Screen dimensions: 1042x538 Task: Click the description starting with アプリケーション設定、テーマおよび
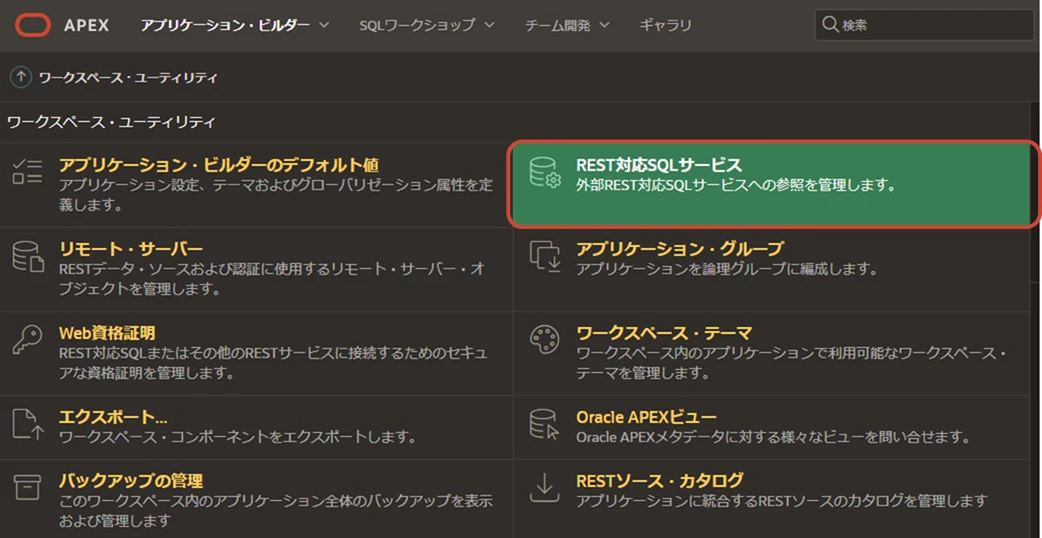pos(276,195)
